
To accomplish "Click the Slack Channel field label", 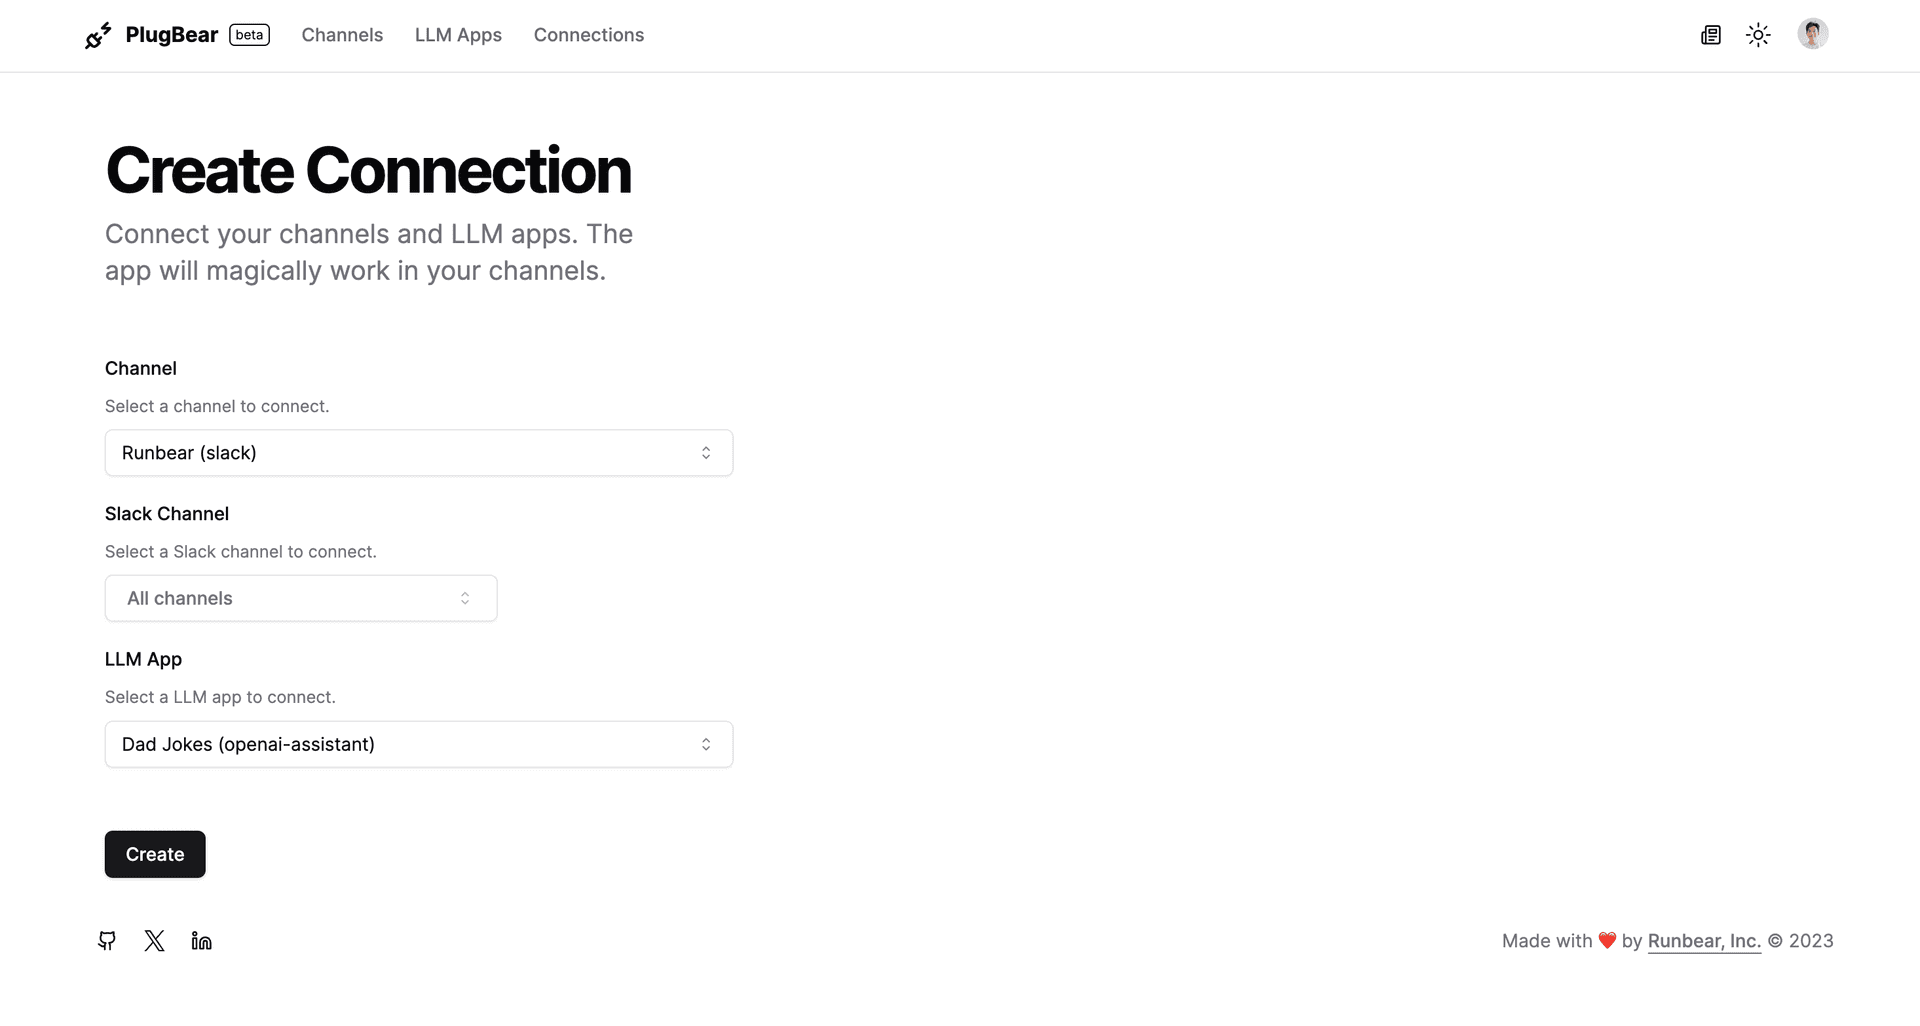I will [167, 514].
